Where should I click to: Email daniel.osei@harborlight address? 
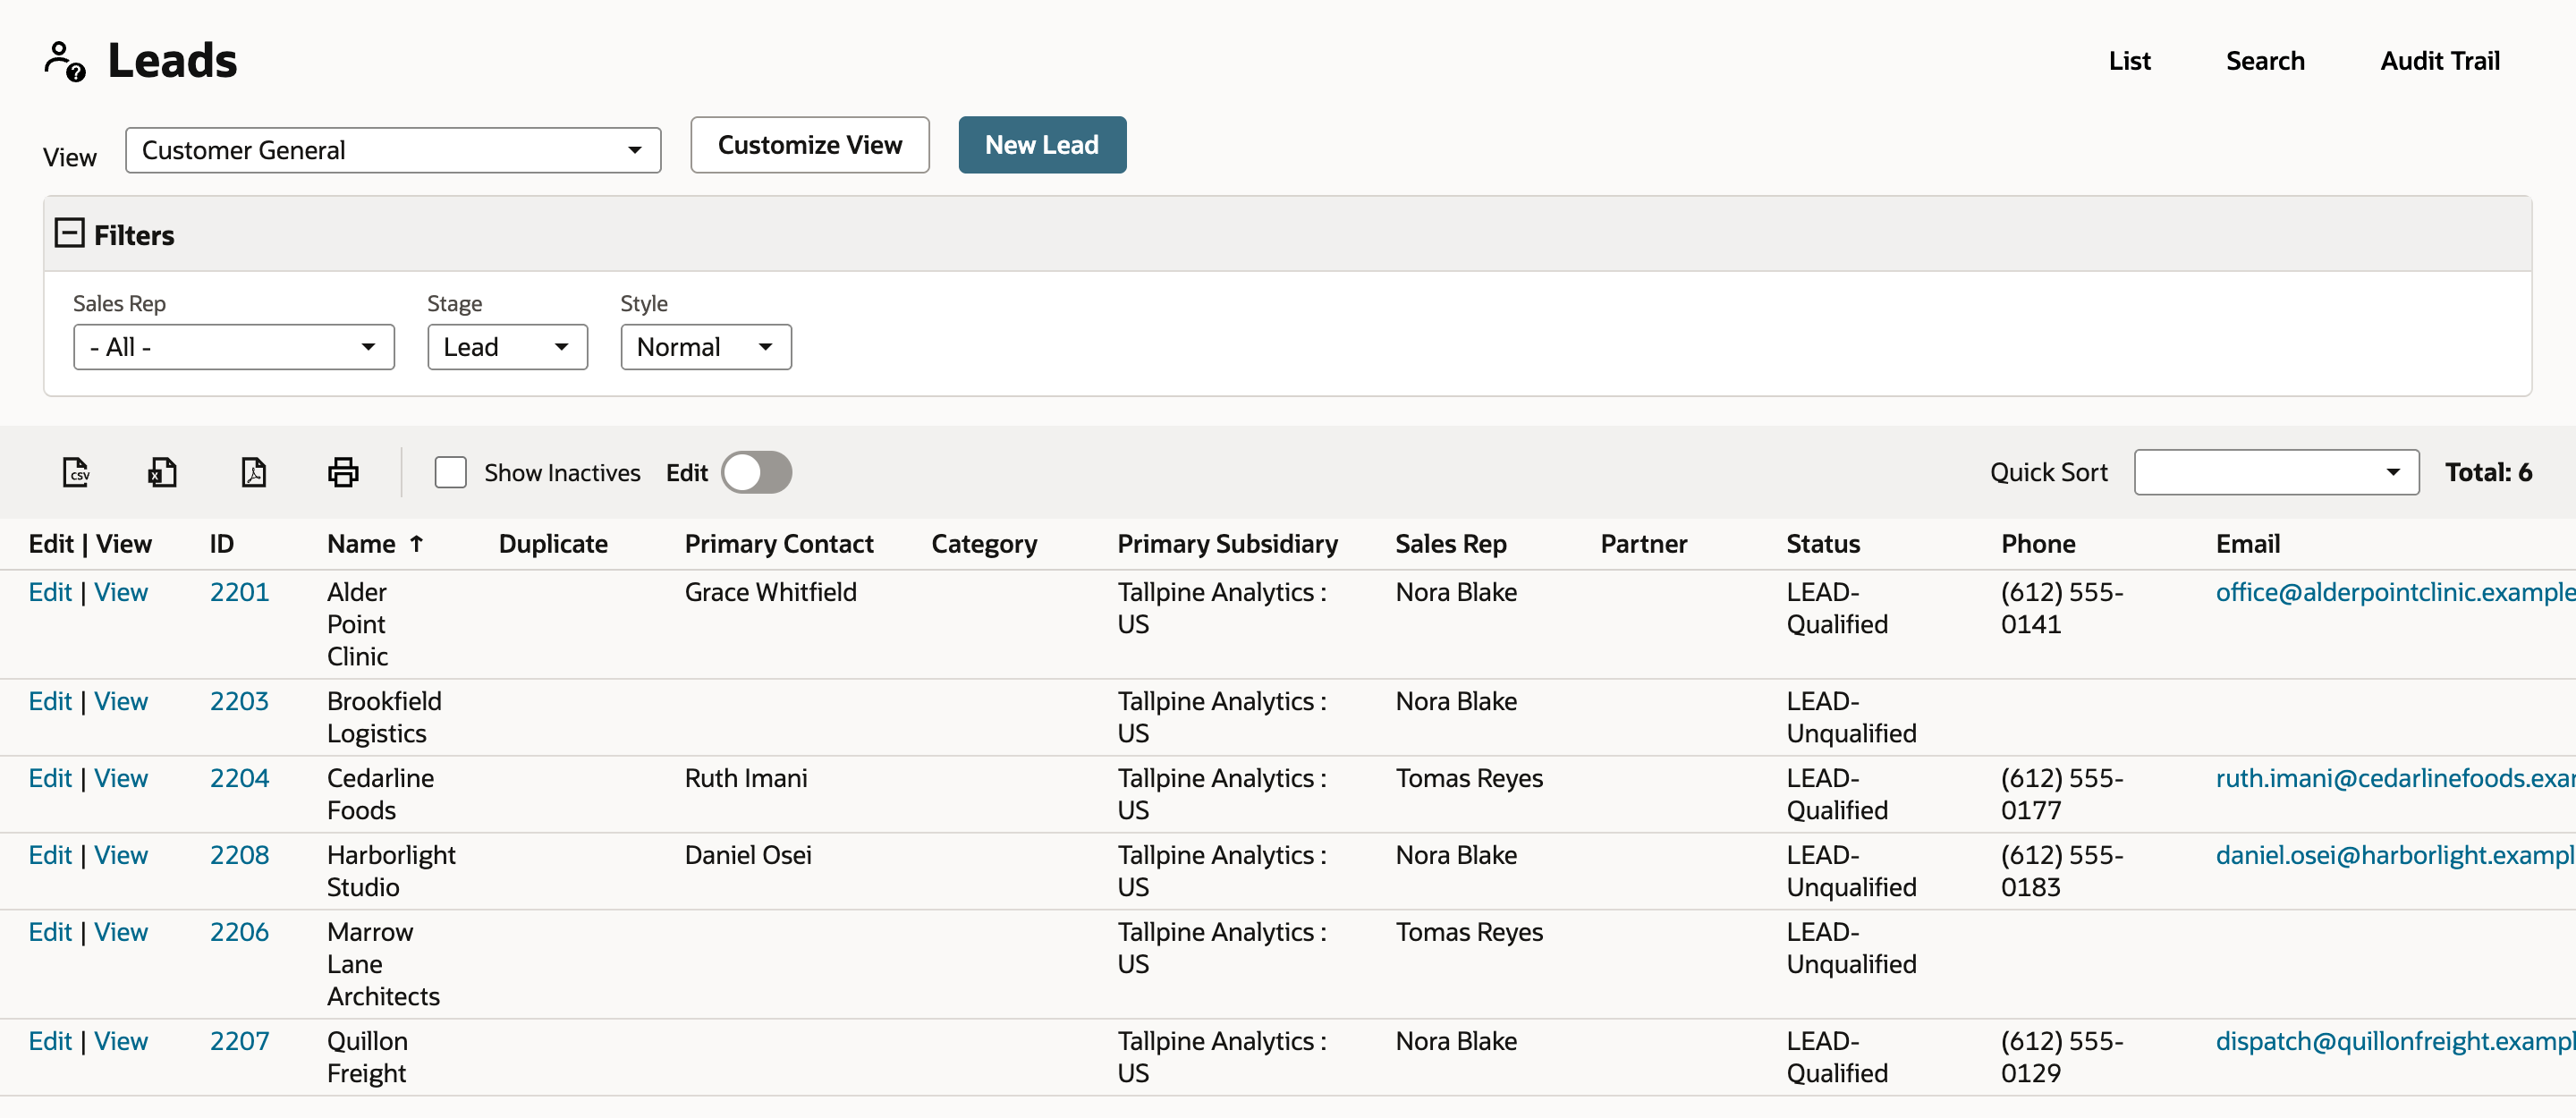coord(2395,855)
